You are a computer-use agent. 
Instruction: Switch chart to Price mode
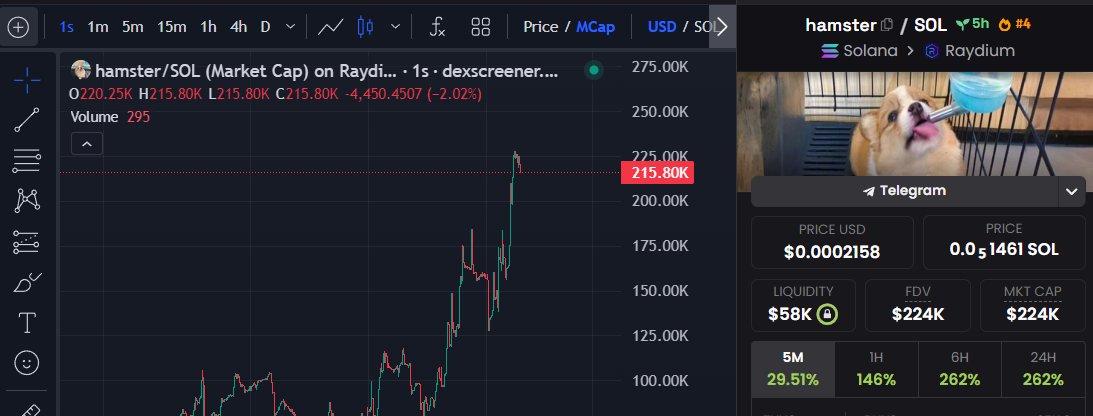coord(541,27)
